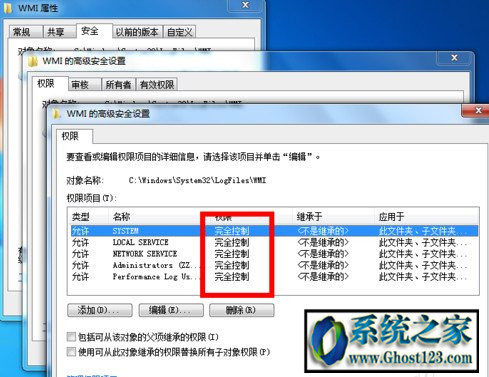Click the folder icon in the WMI 属性 title bar
Screen dimensions: 489x377
[x=7, y=8]
